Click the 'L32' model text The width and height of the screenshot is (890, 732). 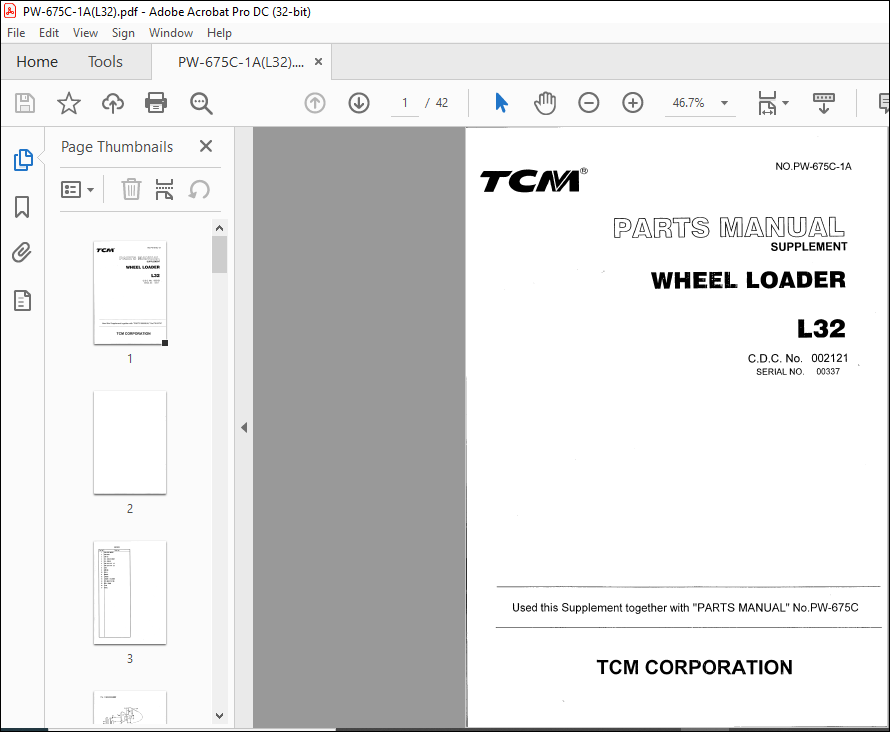click(x=821, y=329)
